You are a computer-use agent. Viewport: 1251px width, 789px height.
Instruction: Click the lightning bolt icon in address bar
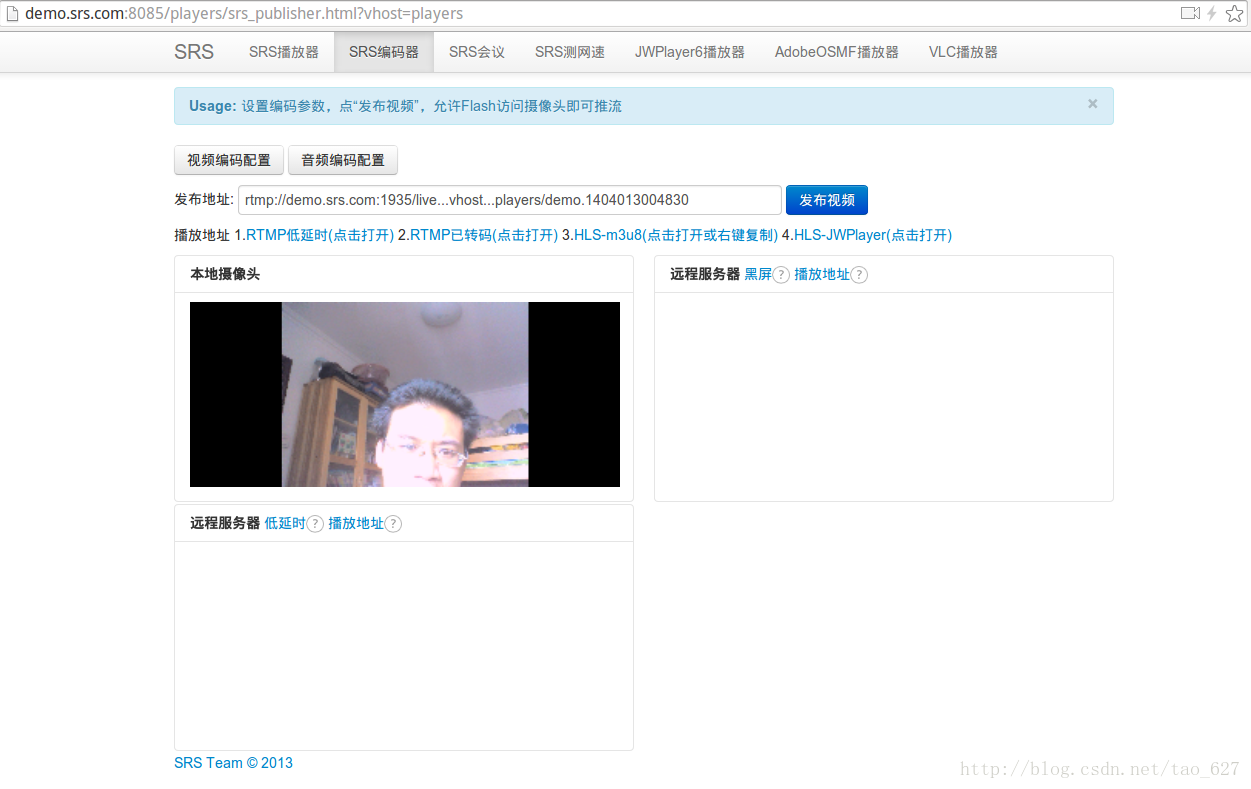pyautogui.click(x=1212, y=14)
